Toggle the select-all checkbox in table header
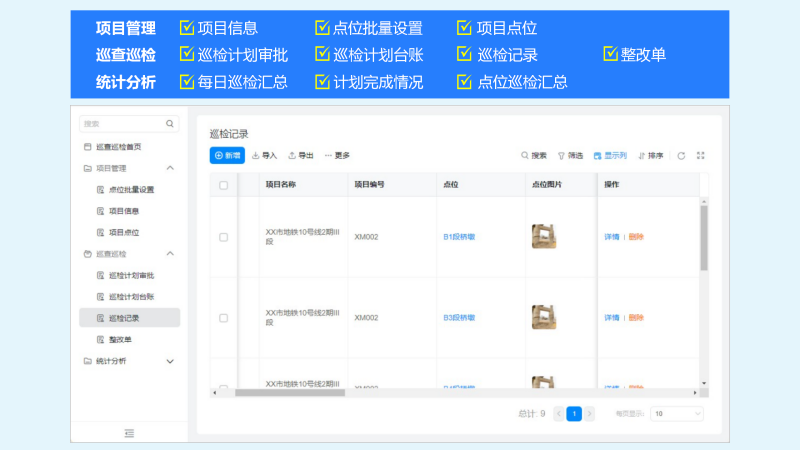 click(223, 185)
